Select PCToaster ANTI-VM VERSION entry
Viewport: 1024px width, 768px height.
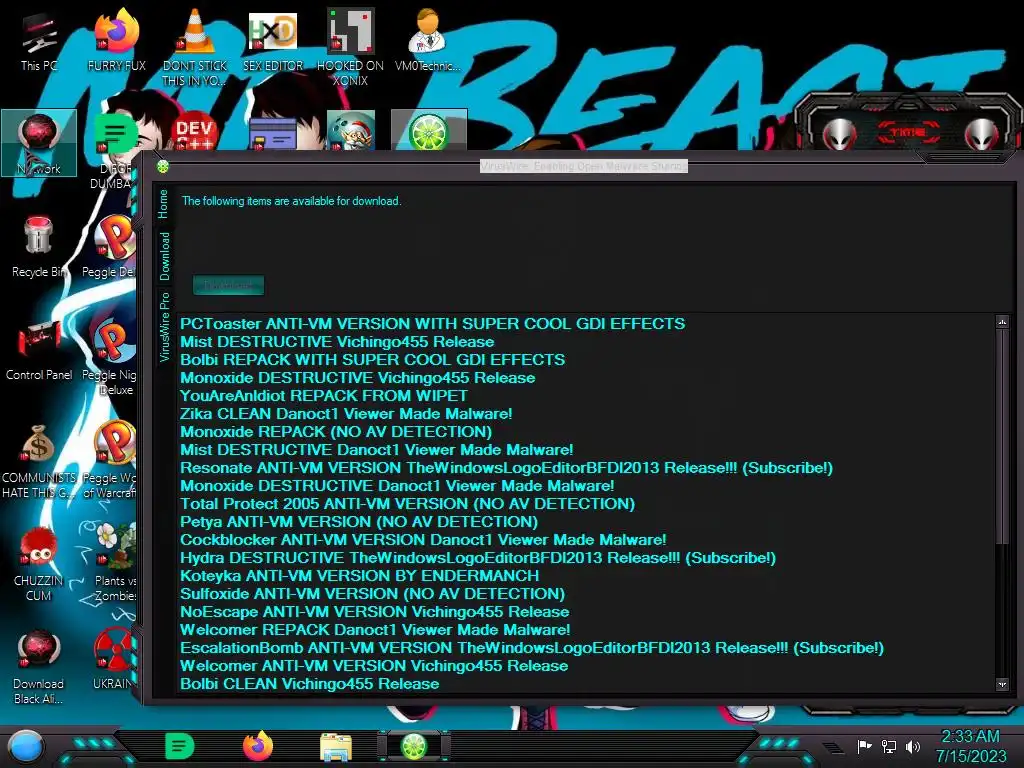pyautogui.click(x=432, y=324)
